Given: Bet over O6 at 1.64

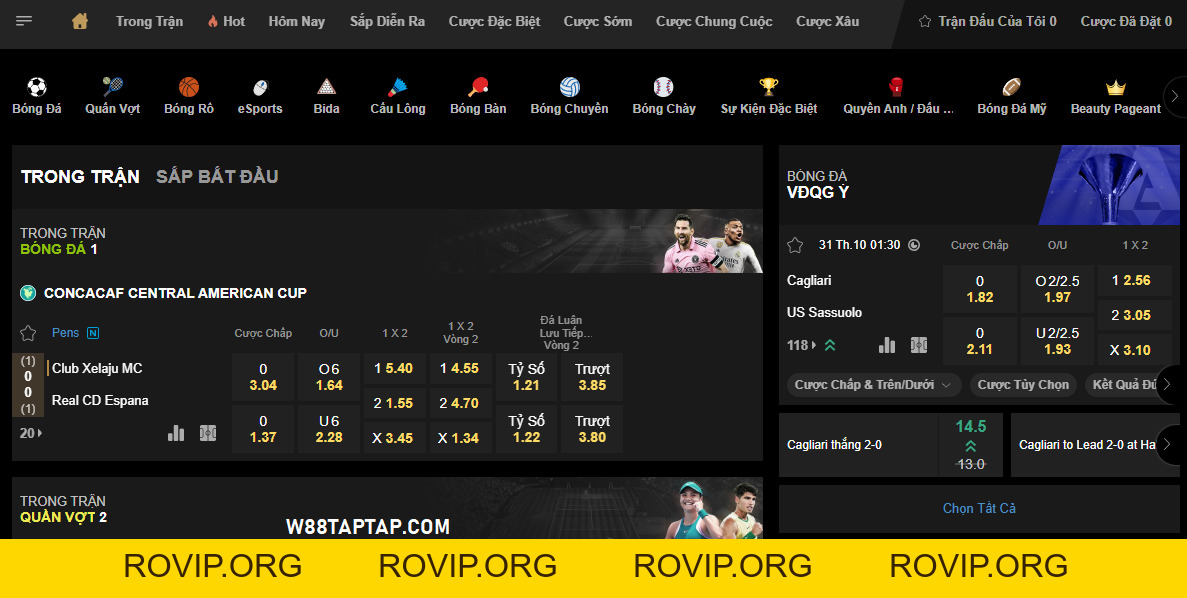Looking at the screenshot, I should tap(329, 377).
